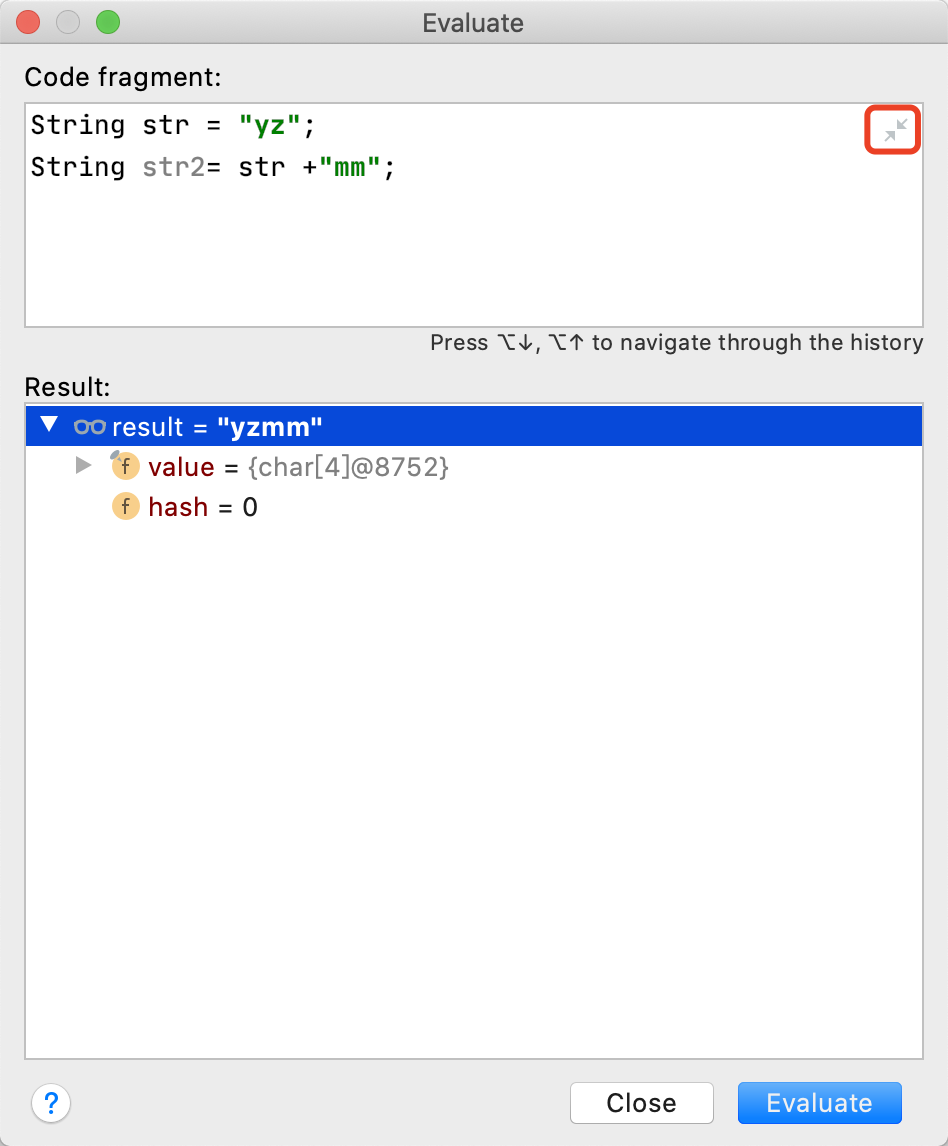The image size is (948, 1146).
Task: Select the result = "yzmm" row
Action: tap(500, 427)
